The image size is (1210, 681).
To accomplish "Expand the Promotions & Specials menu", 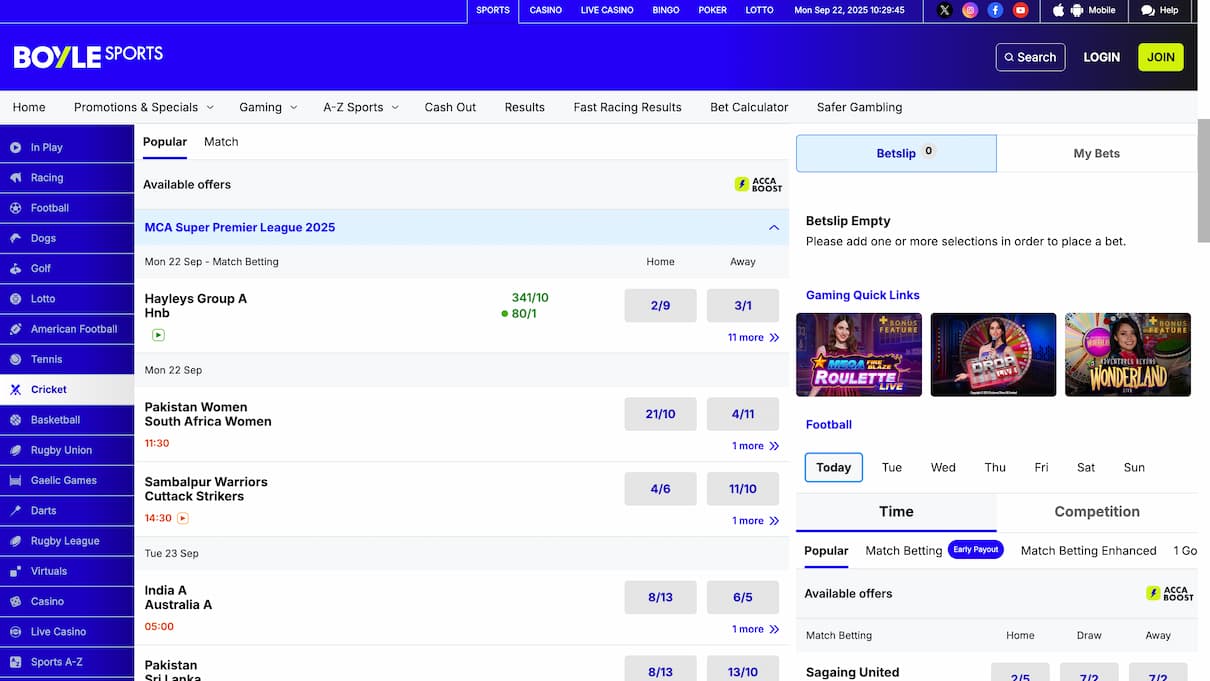I will tap(144, 107).
